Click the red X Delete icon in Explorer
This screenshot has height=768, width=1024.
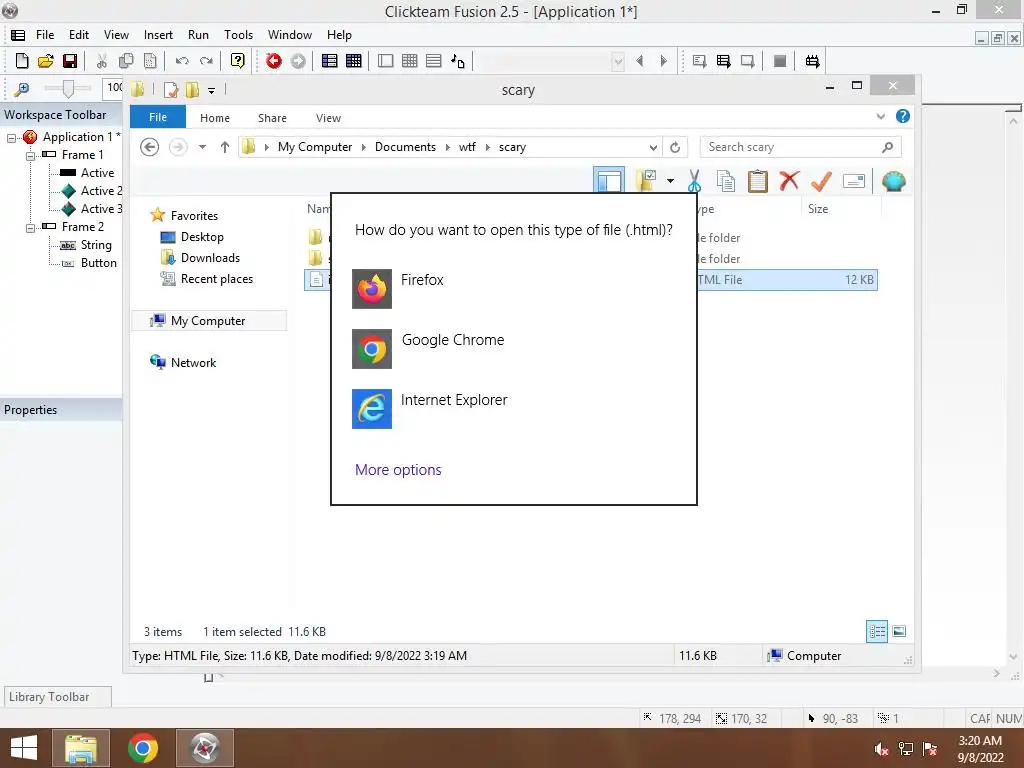tap(790, 180)
